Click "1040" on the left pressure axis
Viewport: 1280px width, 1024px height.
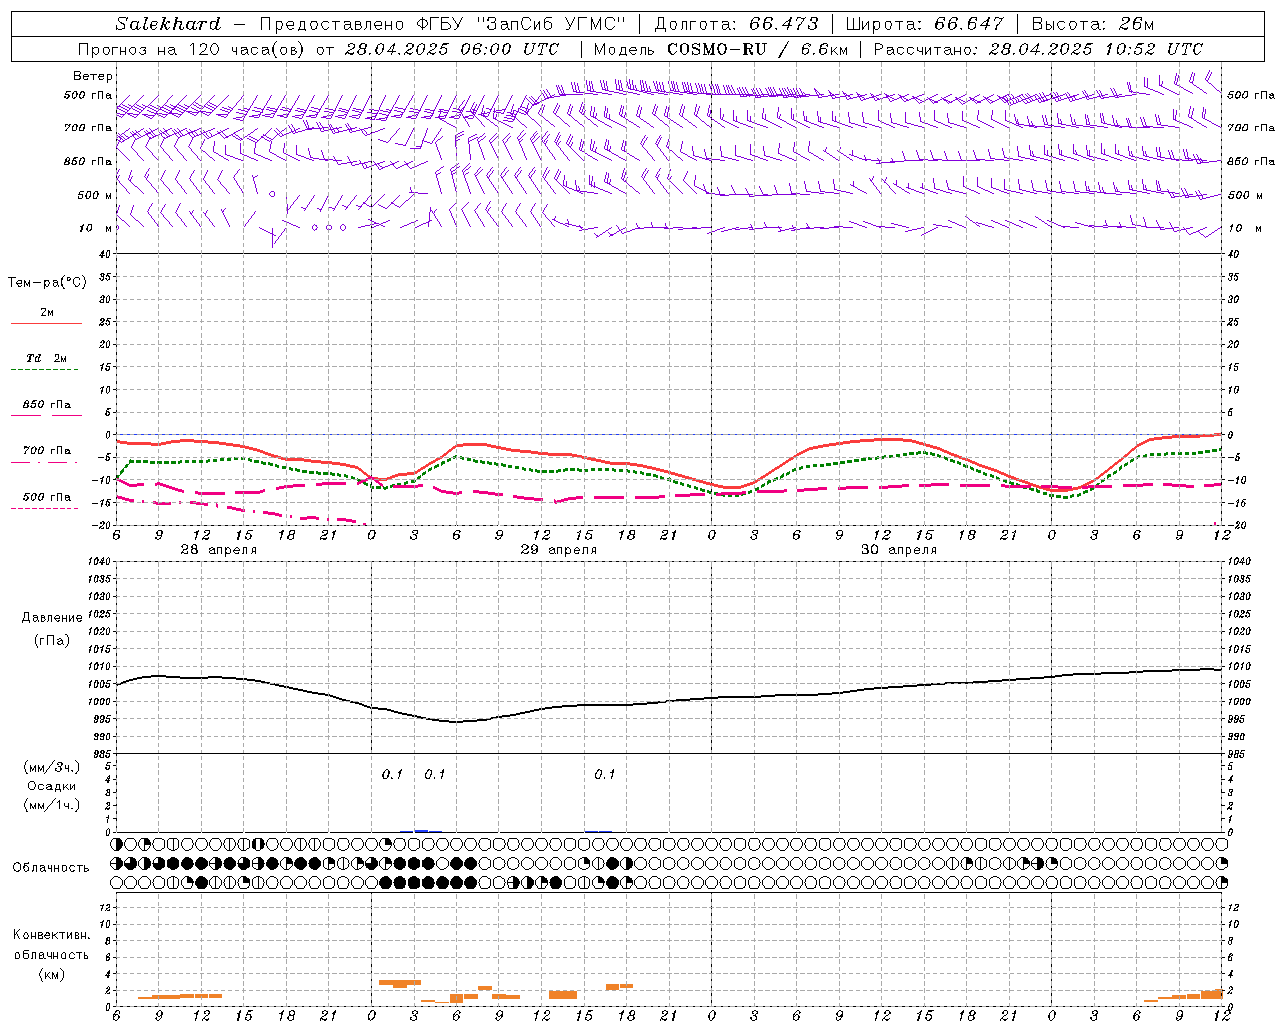tap(99, 562)
